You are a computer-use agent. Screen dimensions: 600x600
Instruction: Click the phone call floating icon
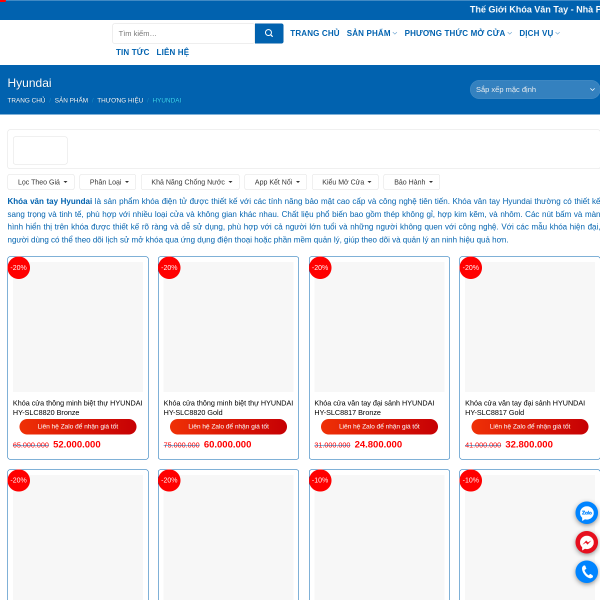(x=587, y=572)
